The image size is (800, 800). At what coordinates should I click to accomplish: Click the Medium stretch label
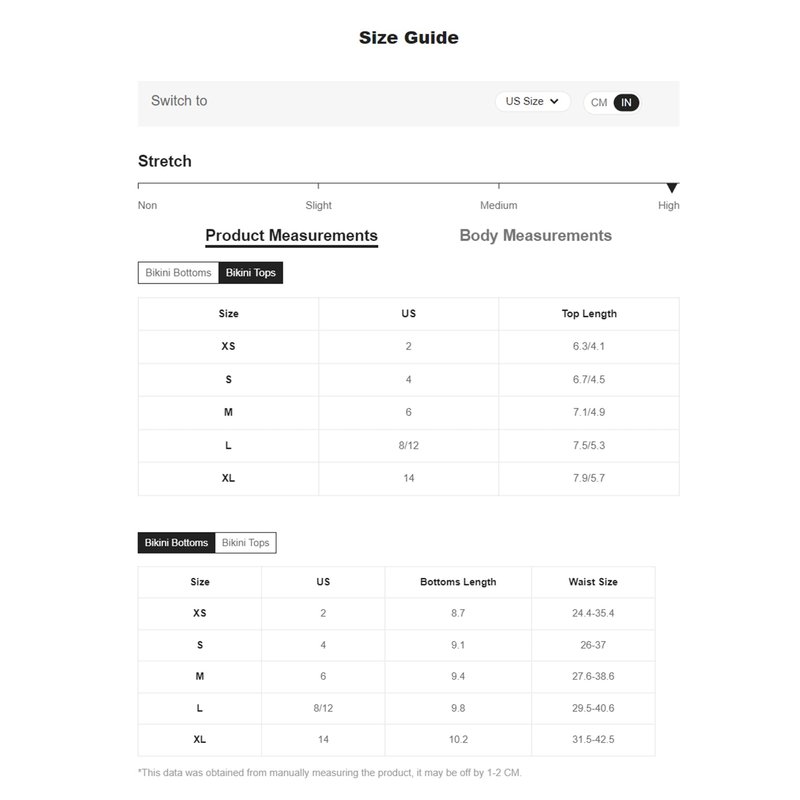pos(498,205)
